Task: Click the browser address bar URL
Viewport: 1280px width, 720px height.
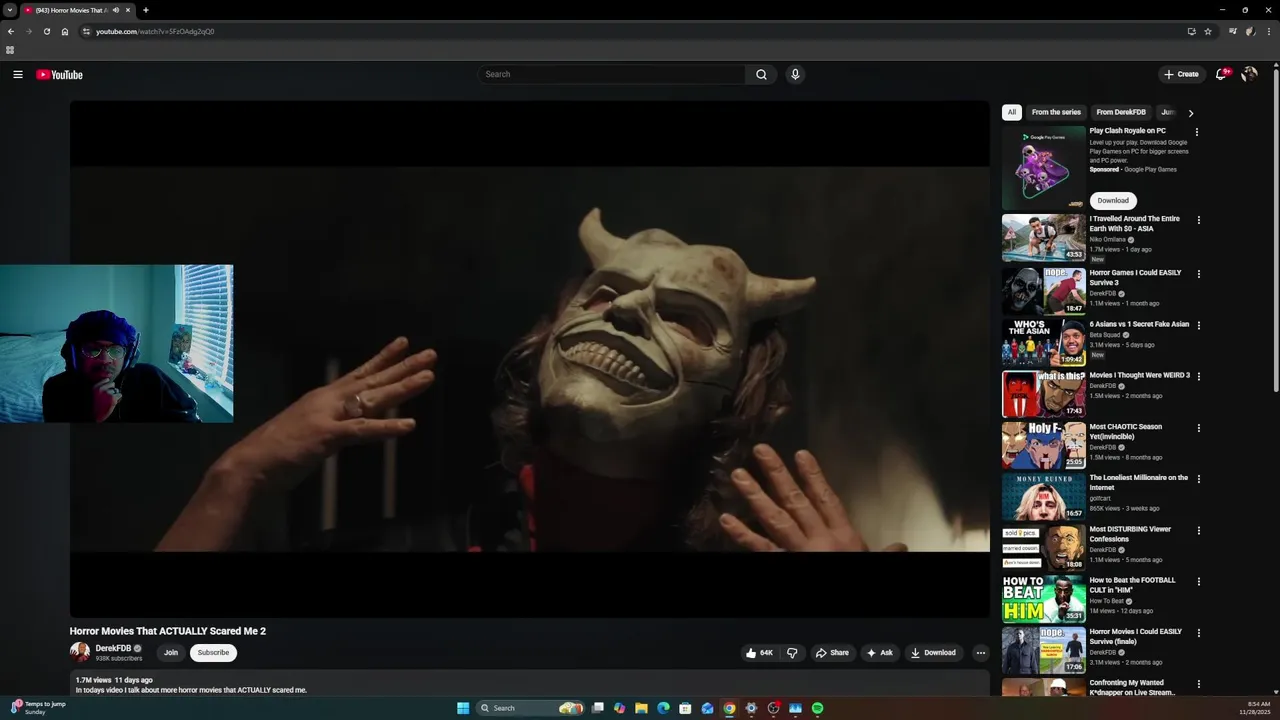Action: (155, 31)
